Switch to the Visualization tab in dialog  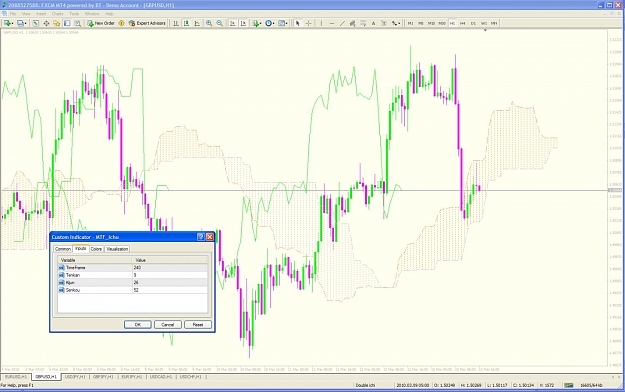pos(117,249)
